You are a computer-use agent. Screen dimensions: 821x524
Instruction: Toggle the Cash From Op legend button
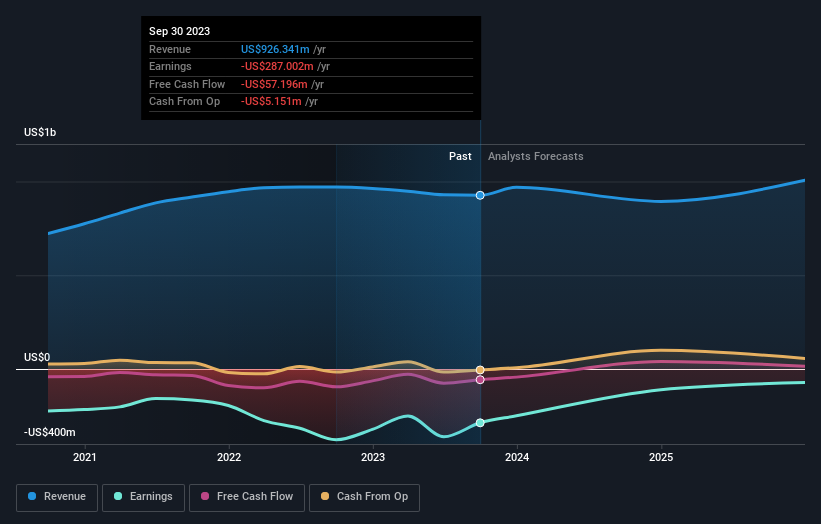tap(364, 497)
